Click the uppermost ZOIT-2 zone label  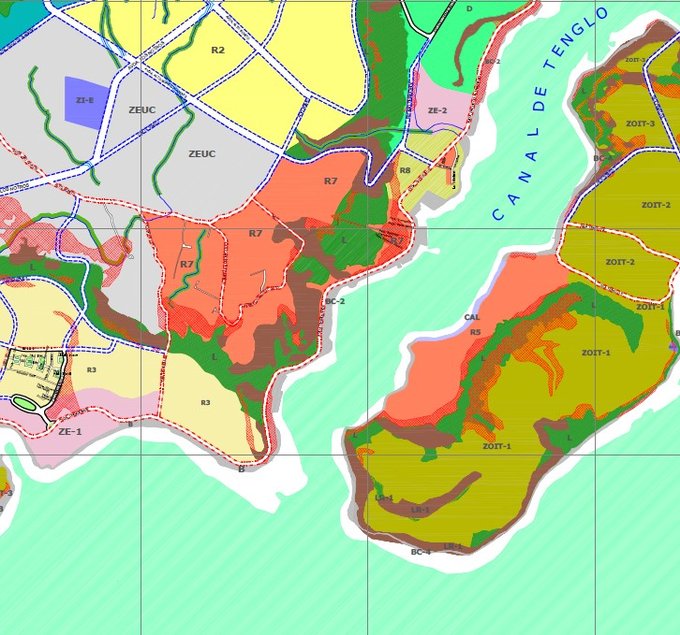pyautogui.click(x=656, y=205)
